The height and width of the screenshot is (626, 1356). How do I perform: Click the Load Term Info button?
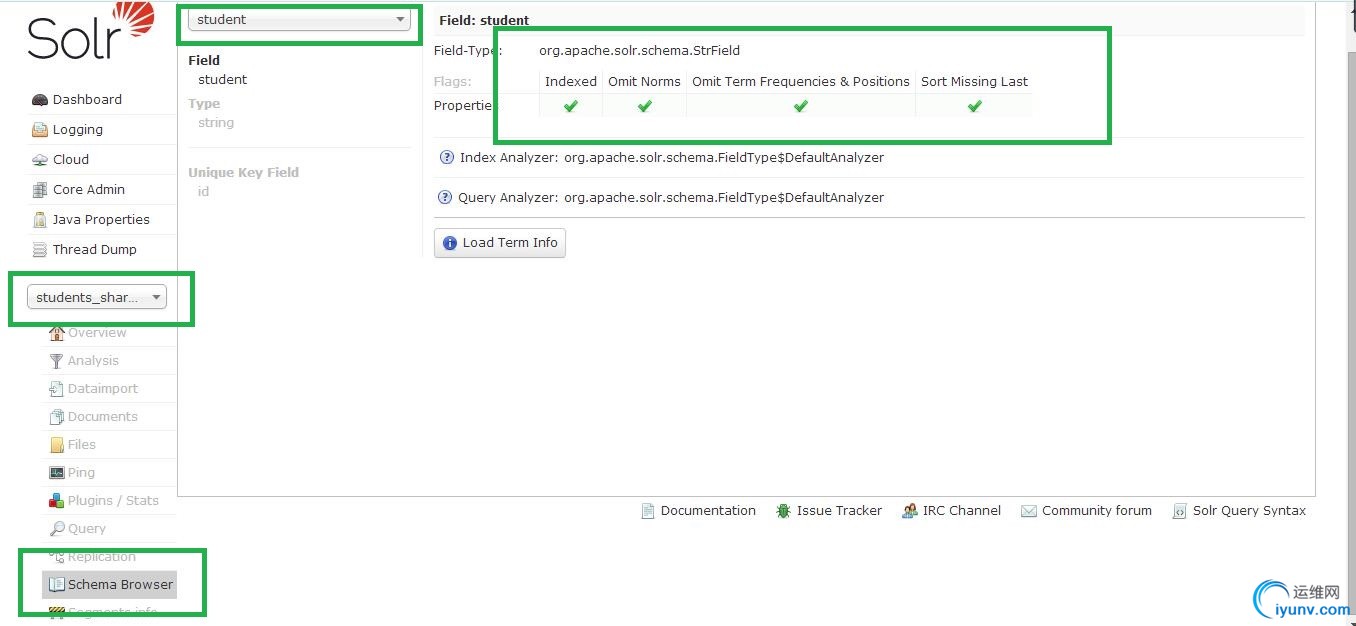[500, 243]
